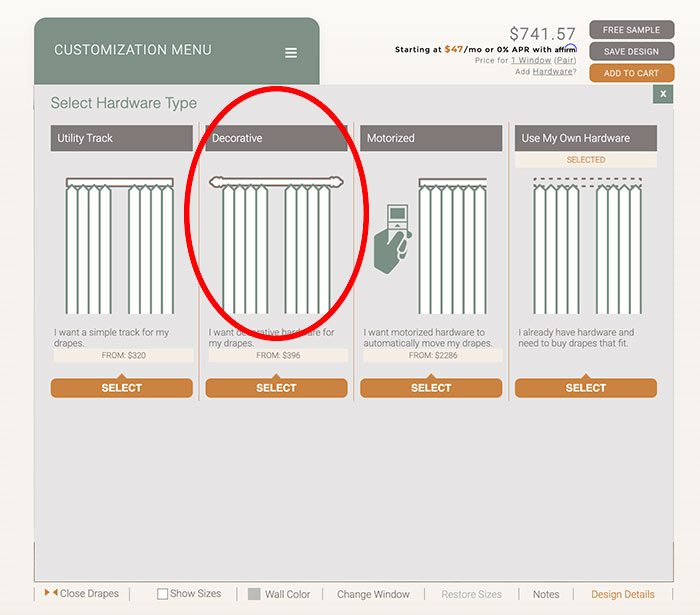Select the Use My Own Hardware option

point(585,388)
